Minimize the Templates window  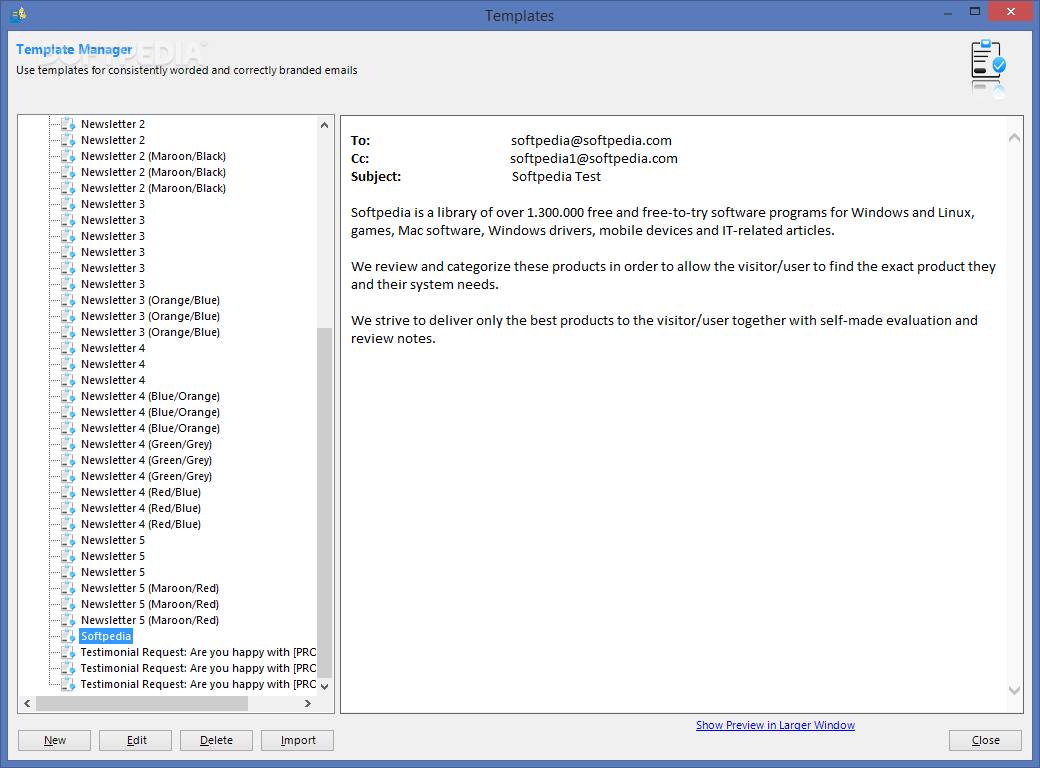click(x=948, y=12)
